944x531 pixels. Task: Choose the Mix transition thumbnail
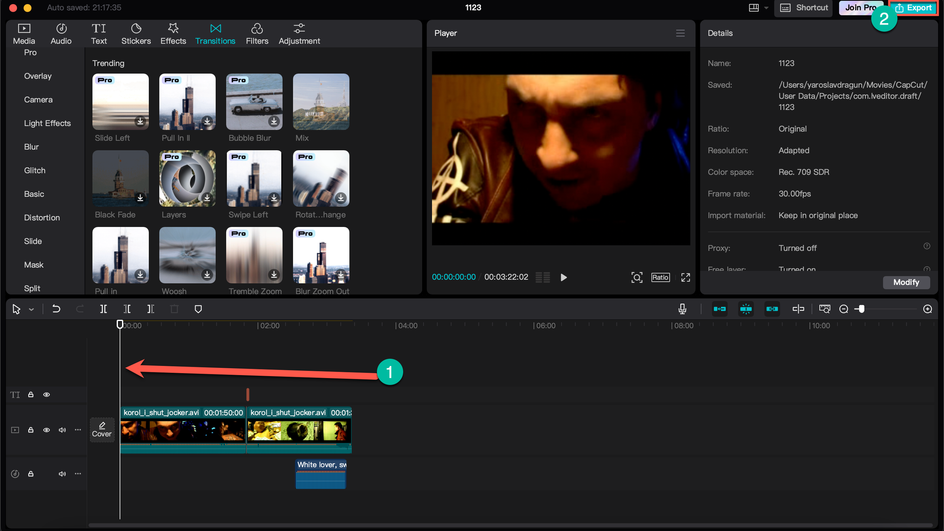[x=321, y=101]
